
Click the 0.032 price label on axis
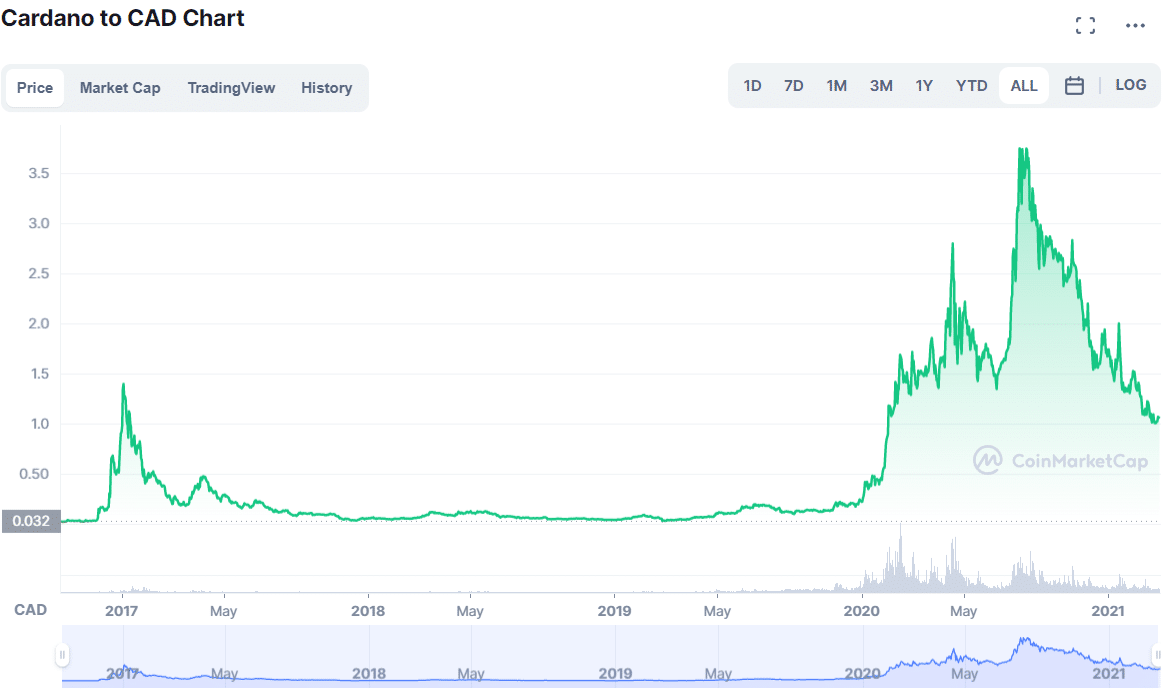click(31, 521)
